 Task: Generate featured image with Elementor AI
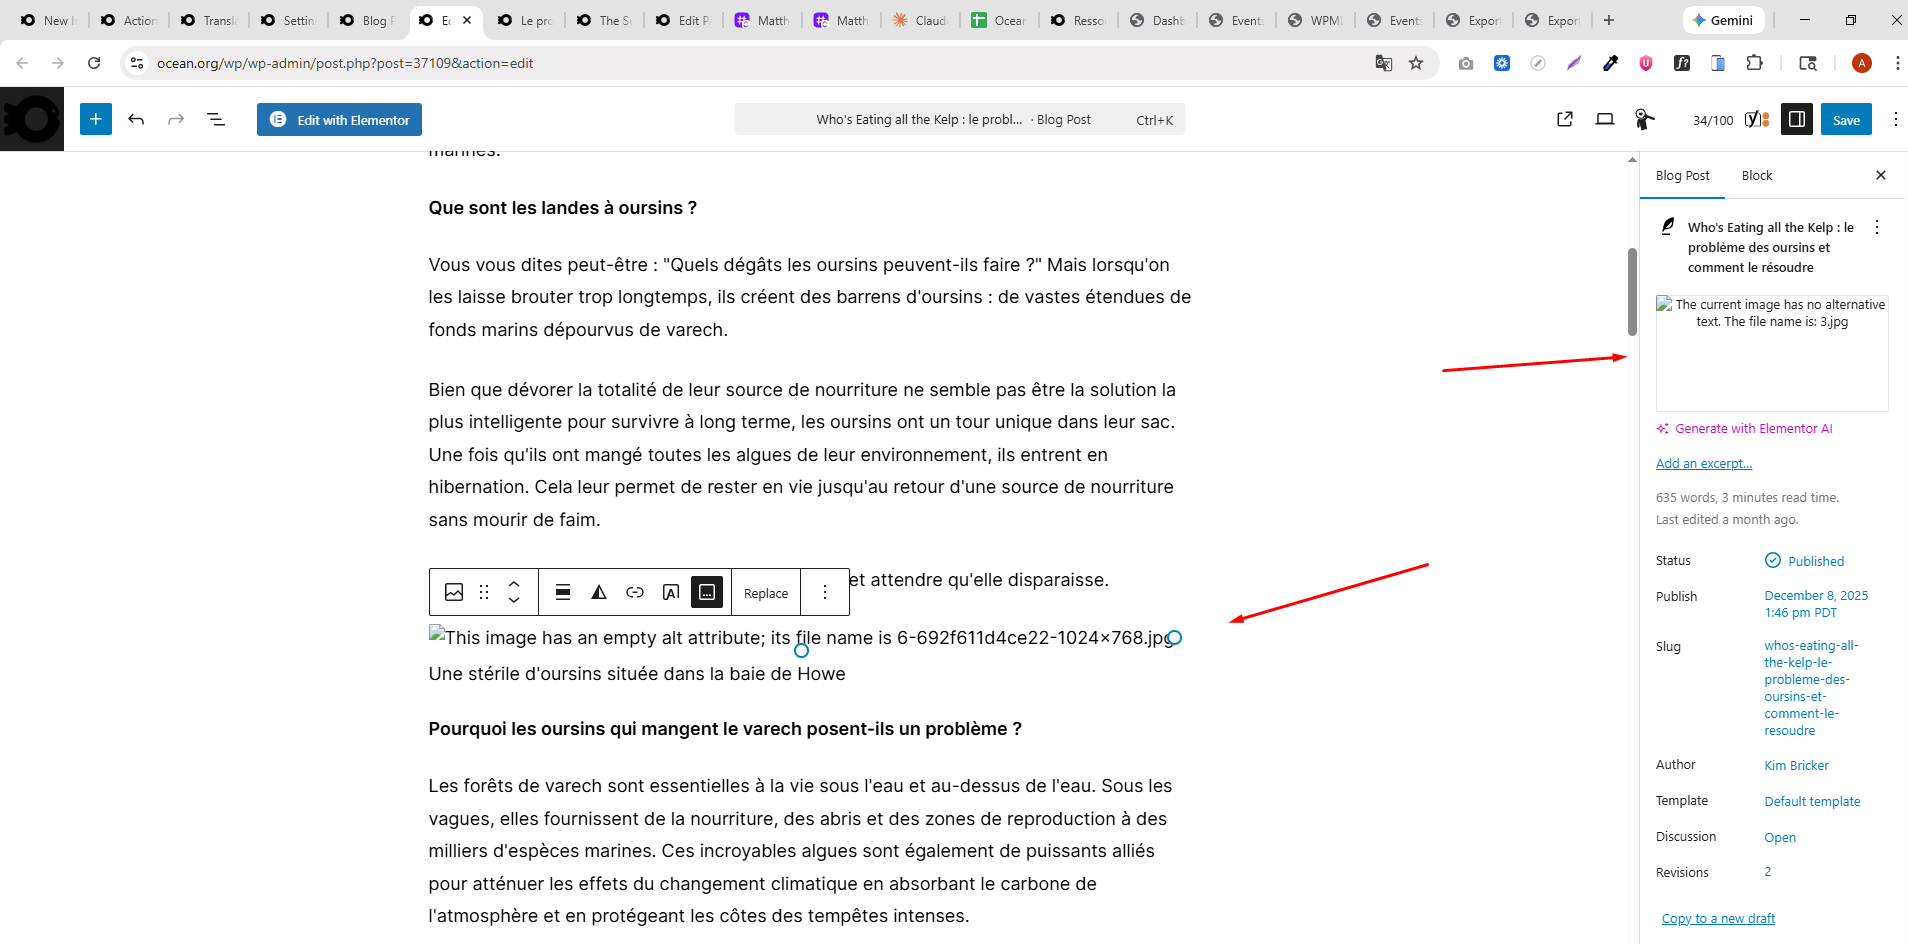pos(1745,429)
